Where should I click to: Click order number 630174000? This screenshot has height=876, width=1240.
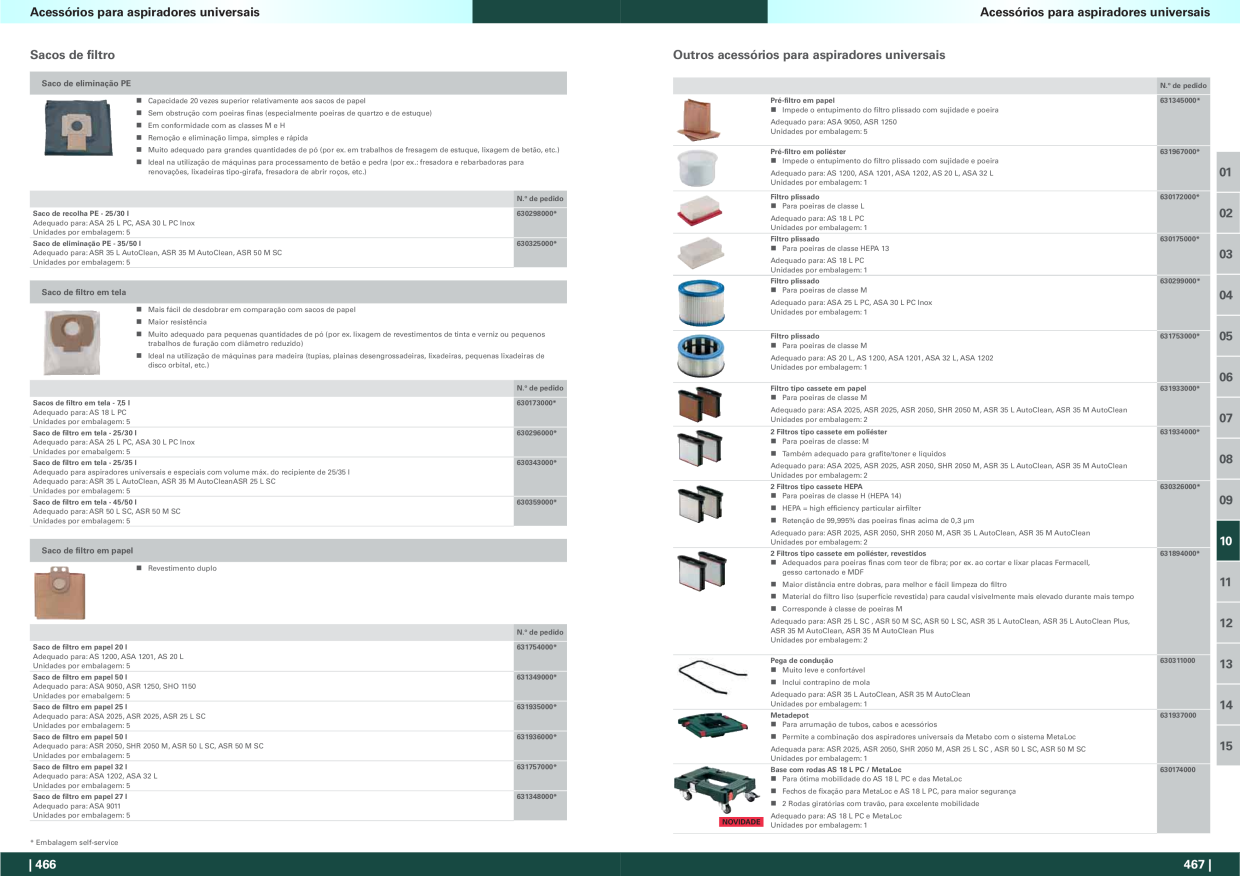(x=1178, y=770)
